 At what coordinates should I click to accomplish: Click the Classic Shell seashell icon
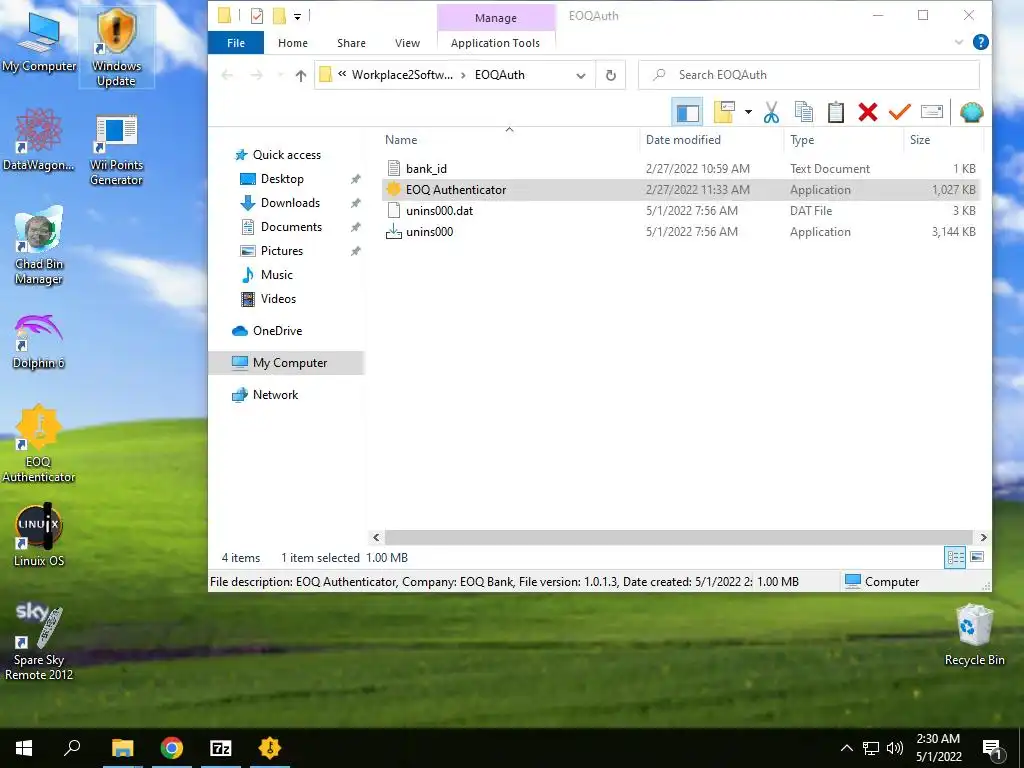tap(971, 112)
